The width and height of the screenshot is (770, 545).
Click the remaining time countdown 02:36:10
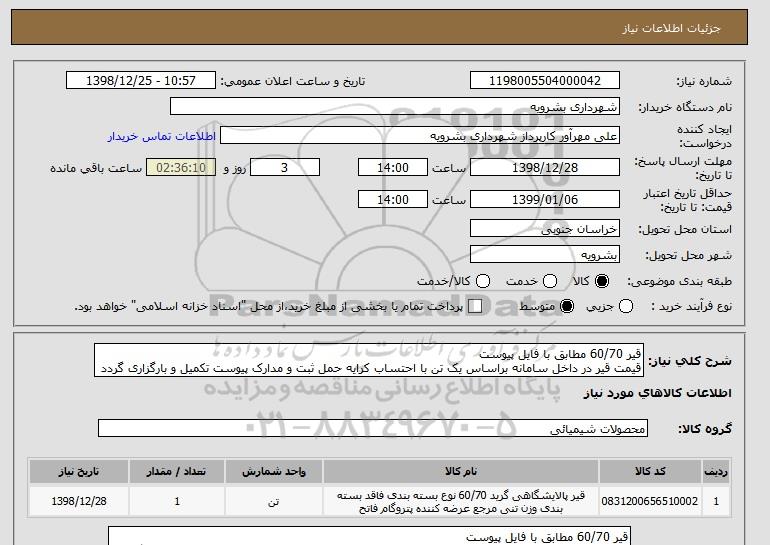tap(181, 167)
